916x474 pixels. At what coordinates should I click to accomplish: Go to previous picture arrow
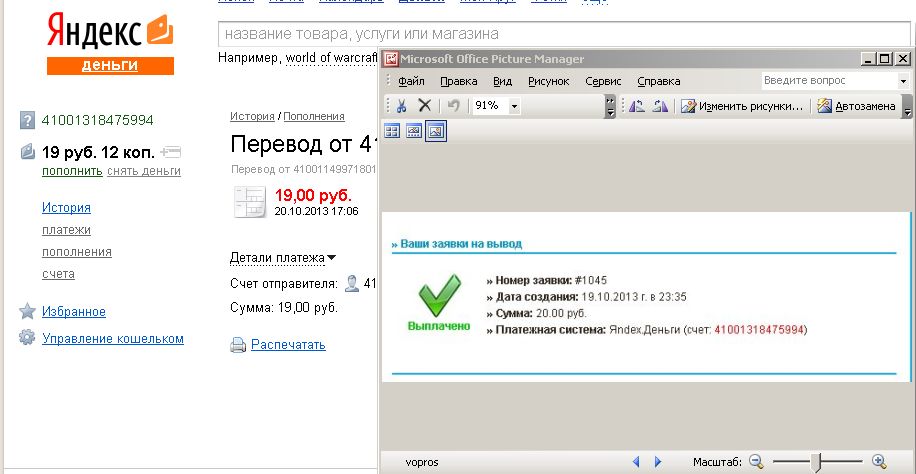tap(636, 462)
